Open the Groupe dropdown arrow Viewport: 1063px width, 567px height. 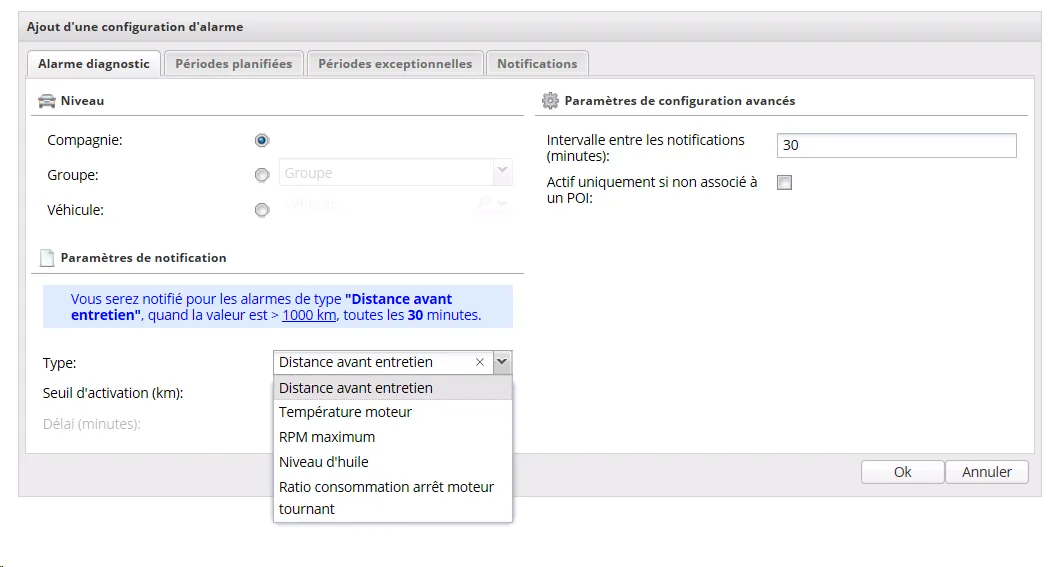(502, 172)
